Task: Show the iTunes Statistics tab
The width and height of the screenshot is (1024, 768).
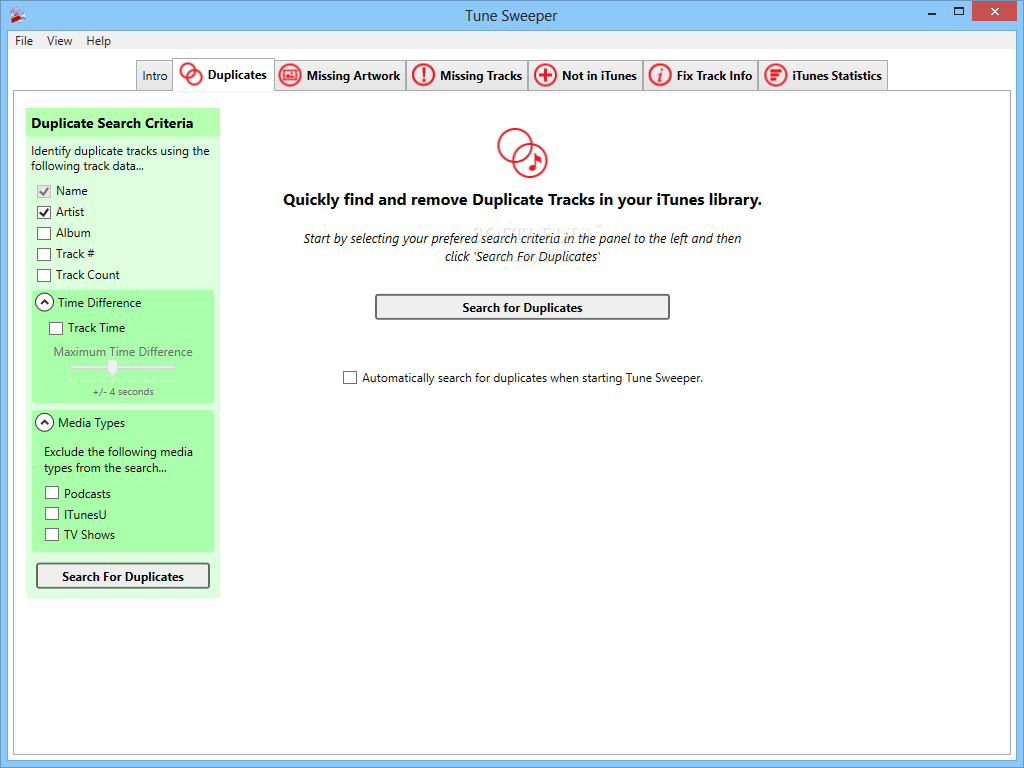Action: click(823, 76)
